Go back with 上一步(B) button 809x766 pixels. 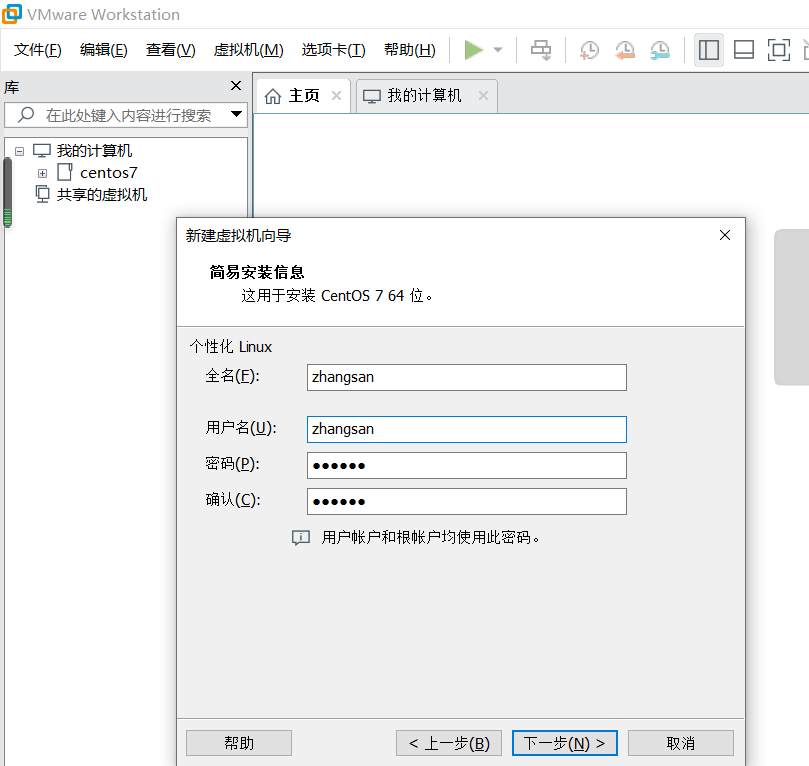point(449,743)
